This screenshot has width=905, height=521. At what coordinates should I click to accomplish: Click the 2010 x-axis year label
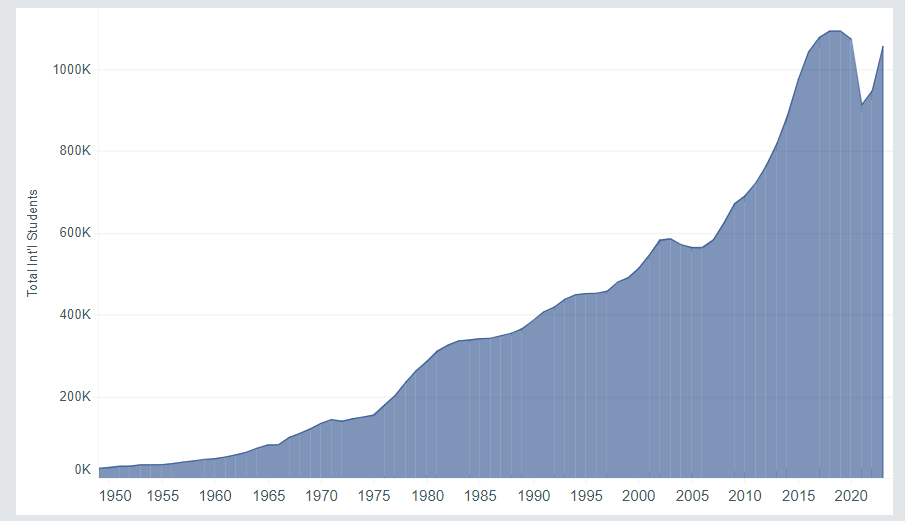tap(744, 496)
